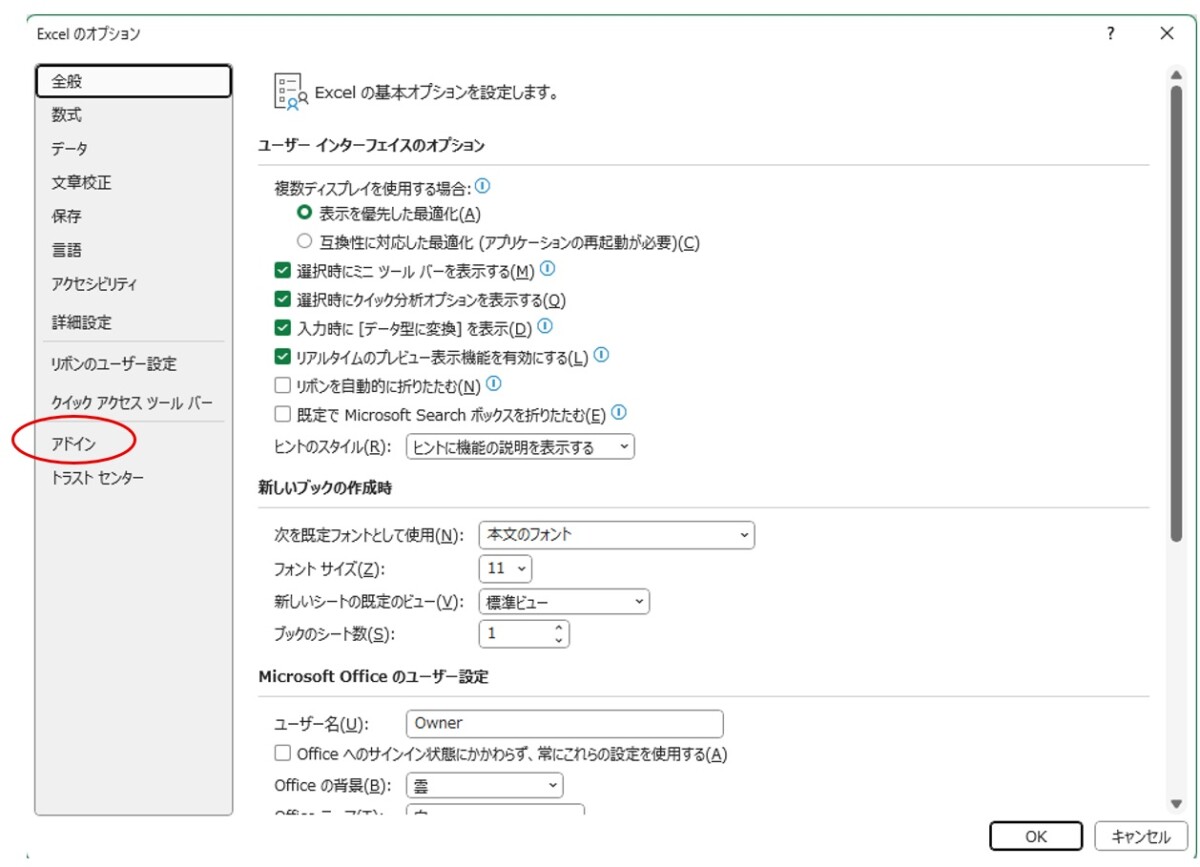Click info icon beside Microsoft Search option

(619, 413)
